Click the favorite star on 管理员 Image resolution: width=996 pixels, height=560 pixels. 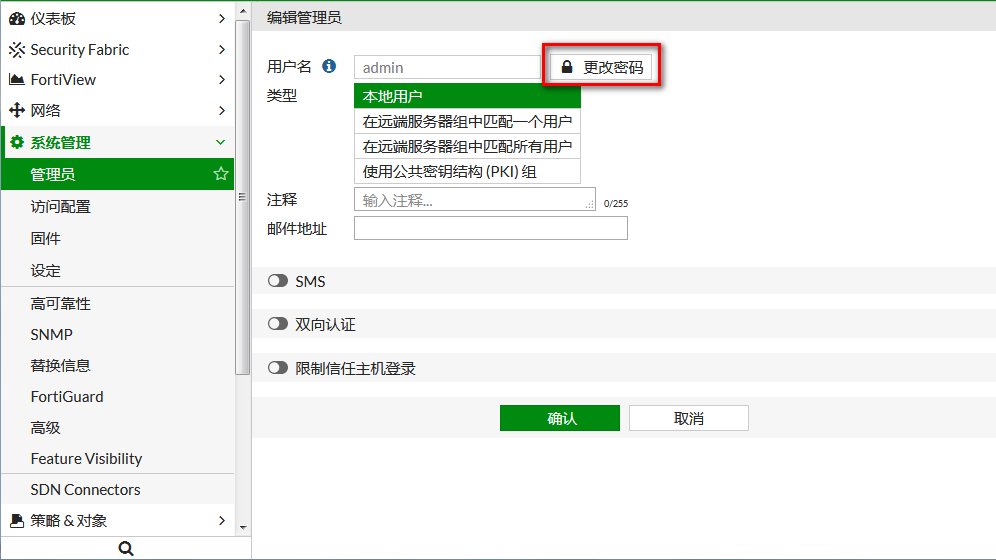(221, 175)
